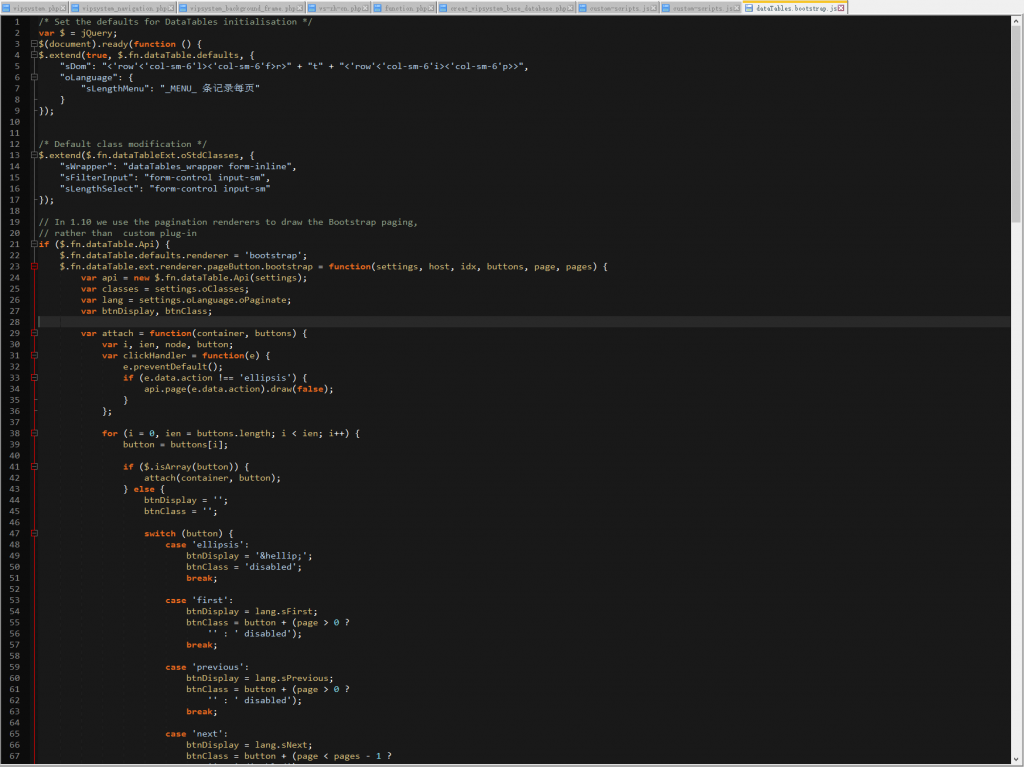Click the 'bootstrap' string on line 22
This screenshot has width=1024, height=767.
point(273,255)
